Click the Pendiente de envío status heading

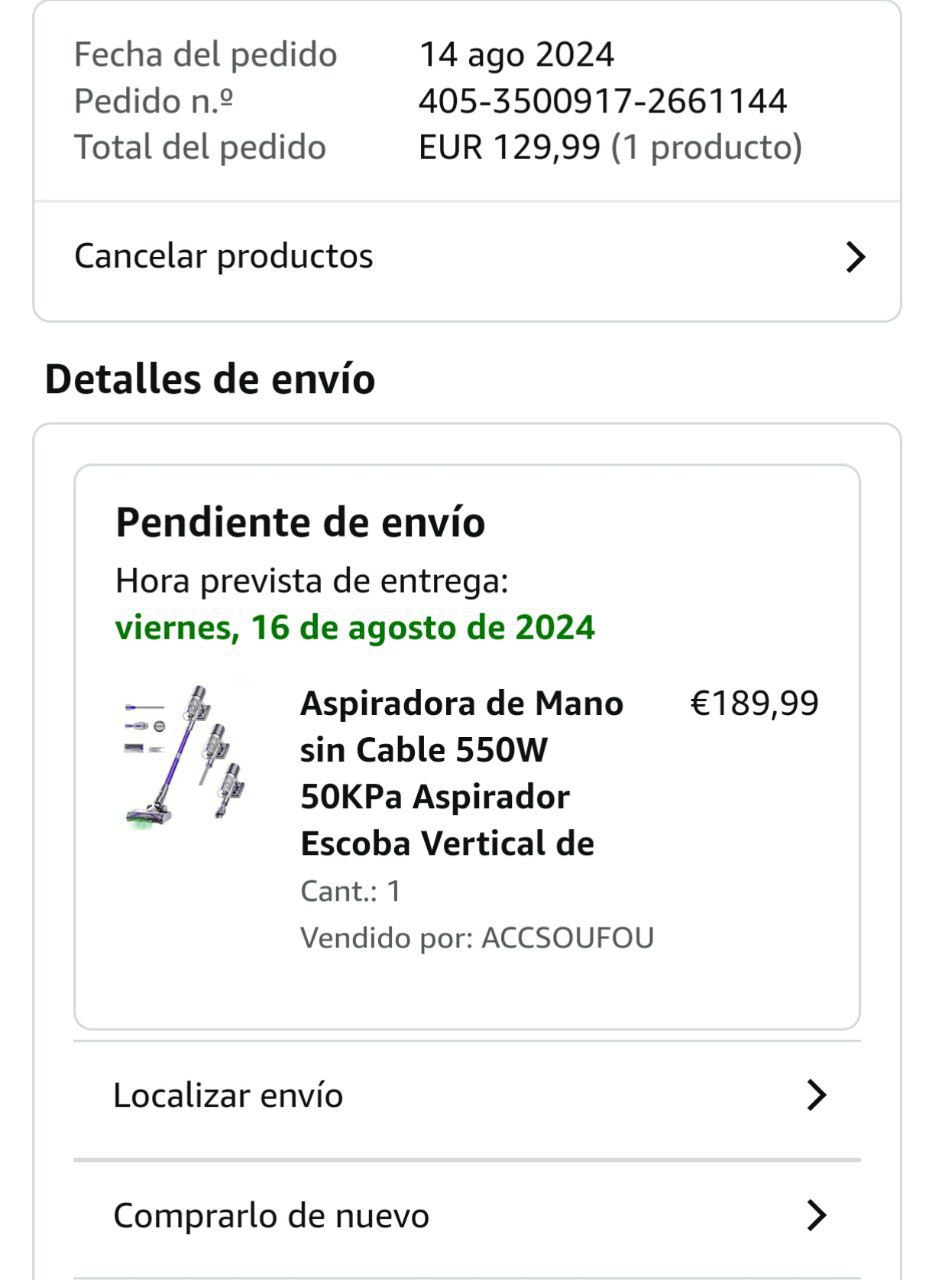(x=300, y=522)
